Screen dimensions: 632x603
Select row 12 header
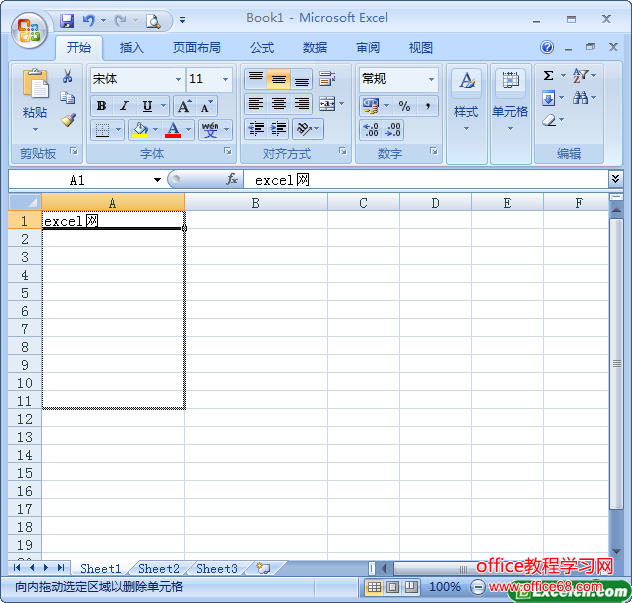click(25, 419)
